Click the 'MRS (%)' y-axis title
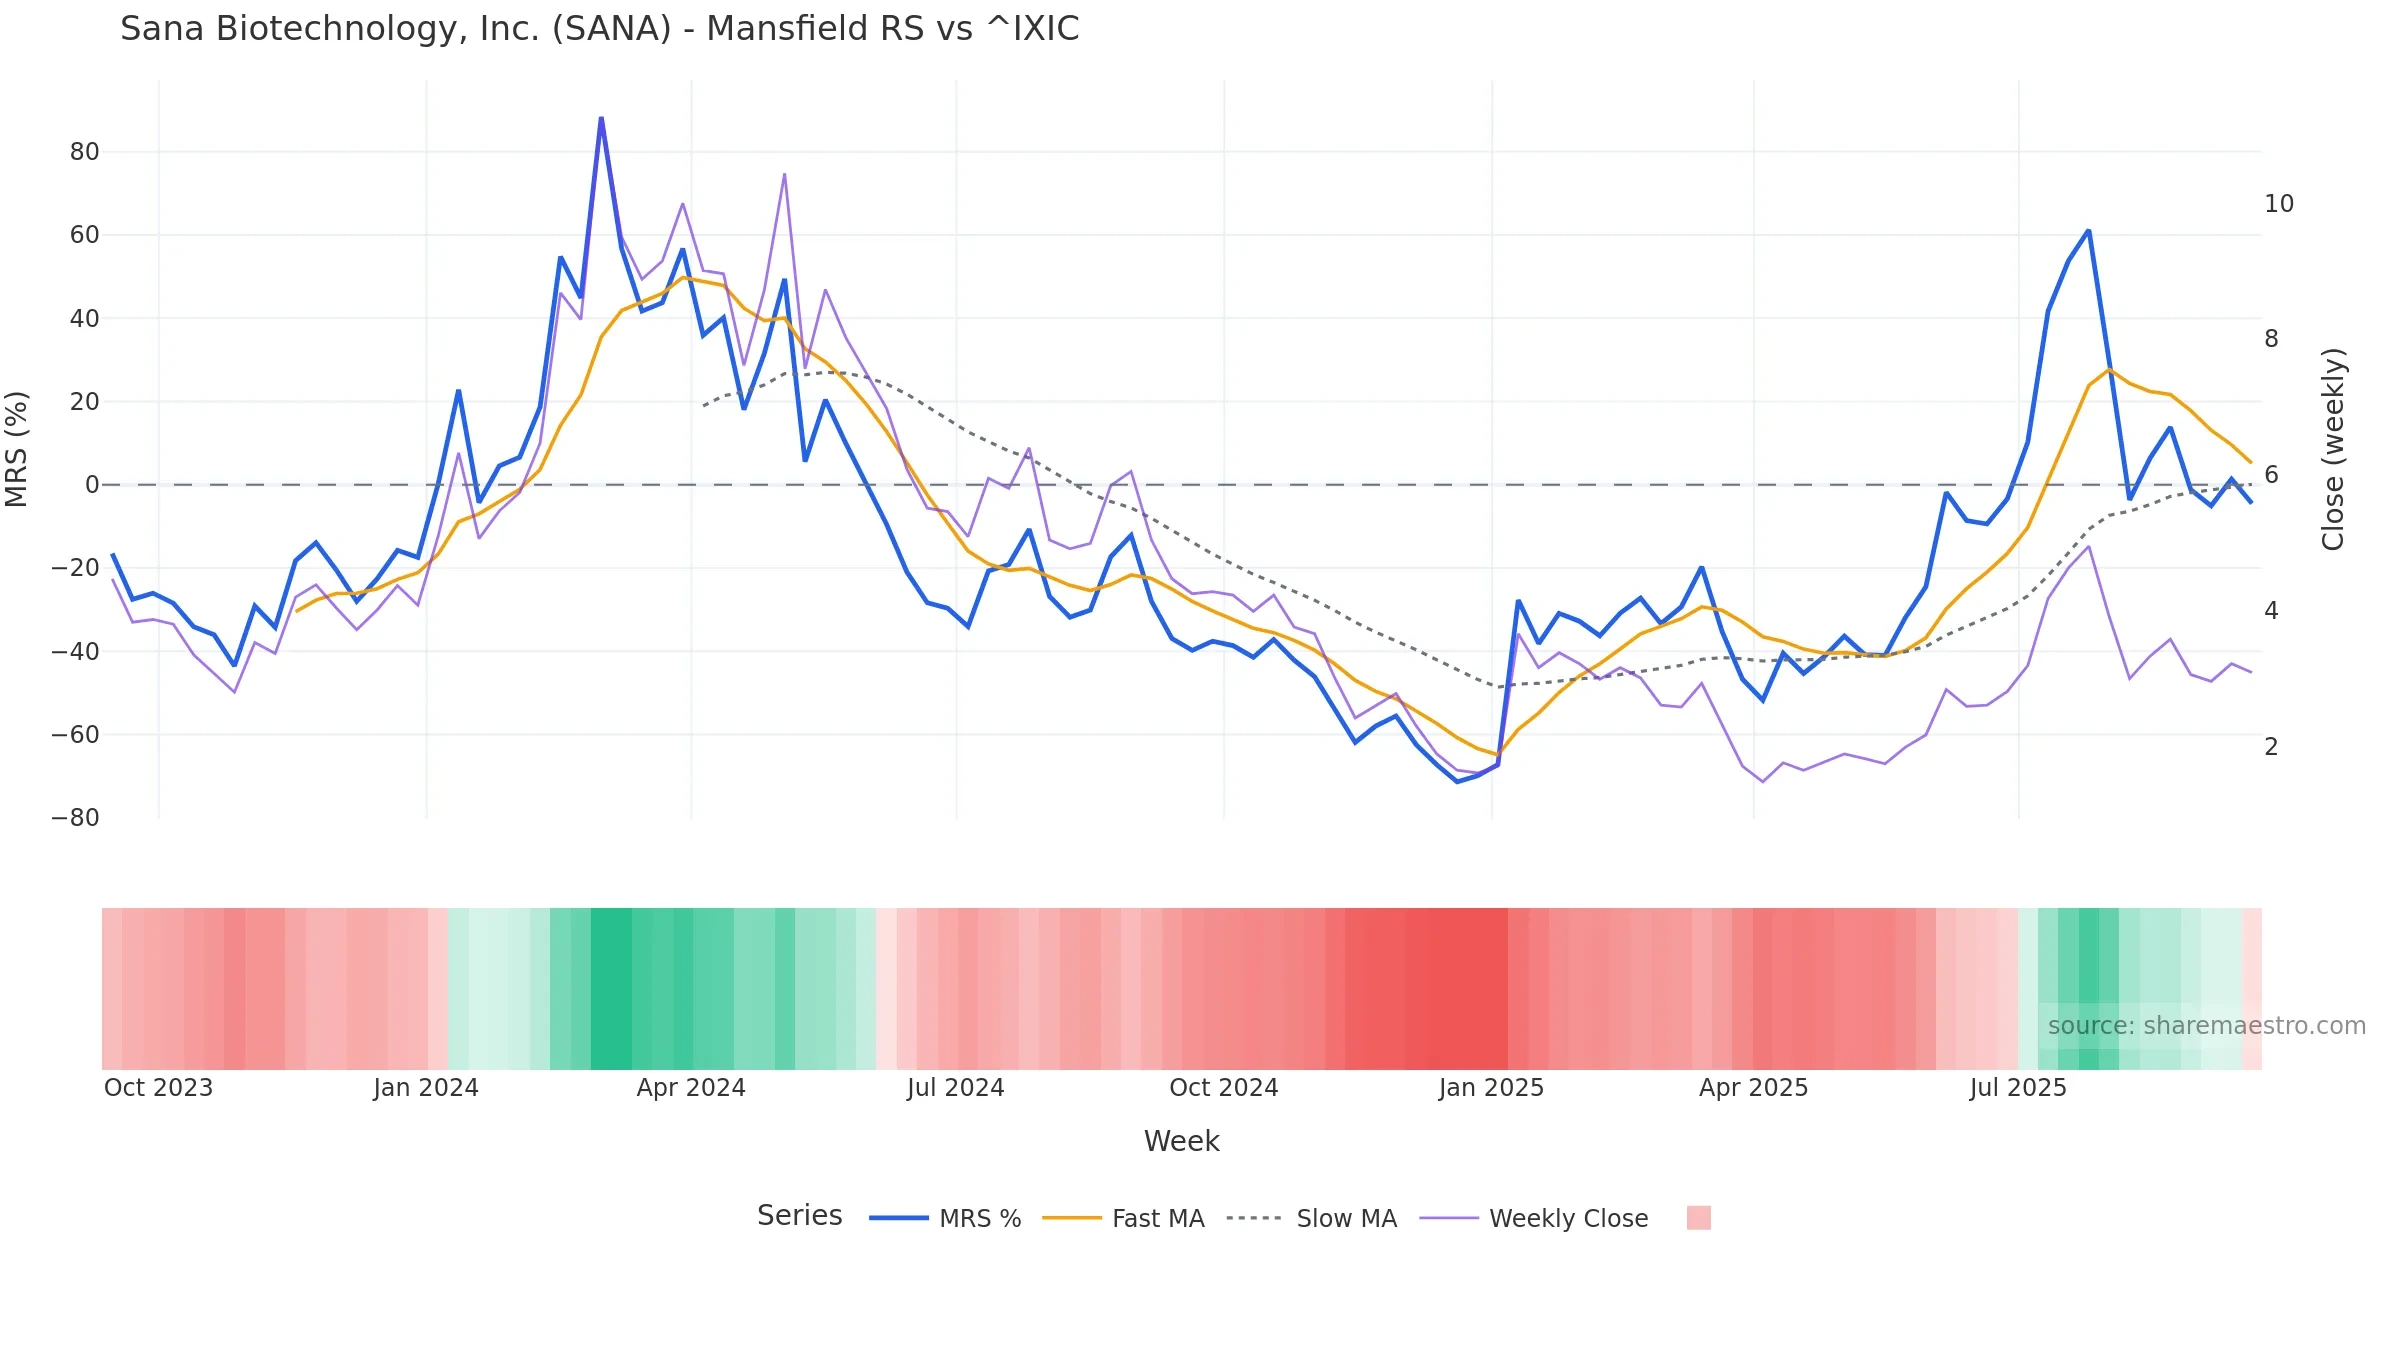Viewport: 2400px width, 1350px height. [x=17, y=449]
